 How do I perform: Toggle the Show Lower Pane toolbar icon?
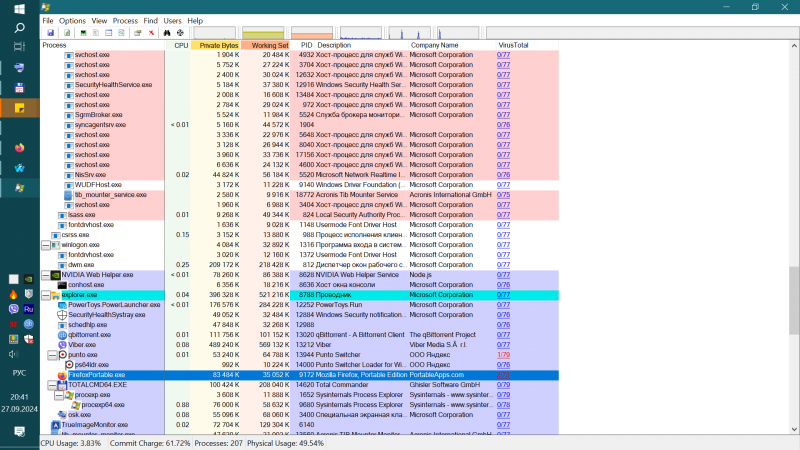(x=109, y=33)
